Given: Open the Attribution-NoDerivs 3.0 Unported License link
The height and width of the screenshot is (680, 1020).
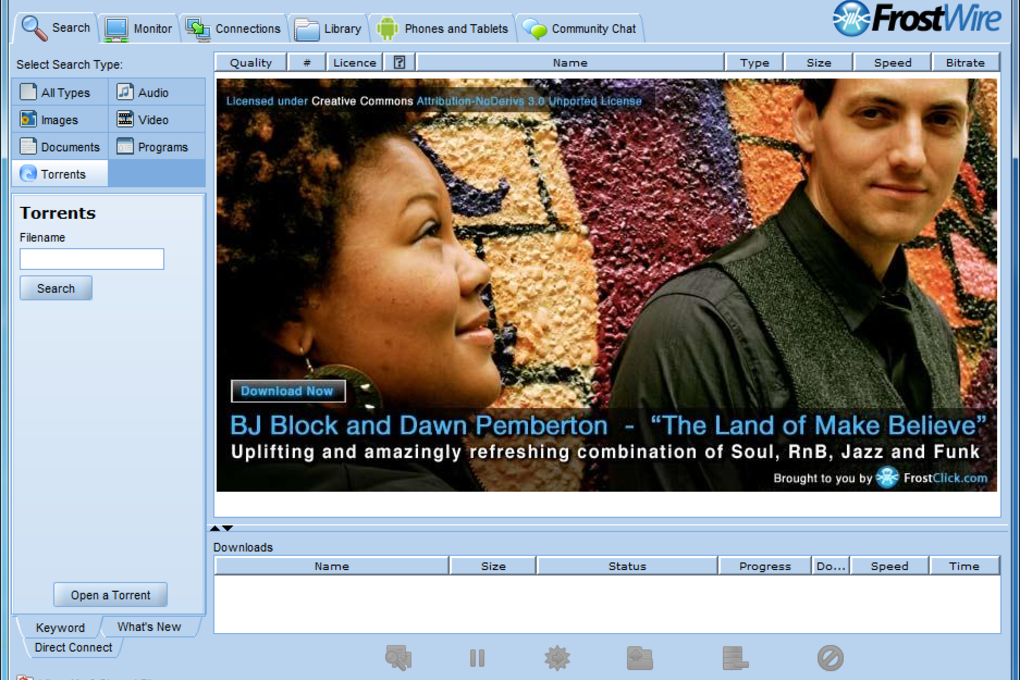Looking at the screenshot, I should pos(529,101).
